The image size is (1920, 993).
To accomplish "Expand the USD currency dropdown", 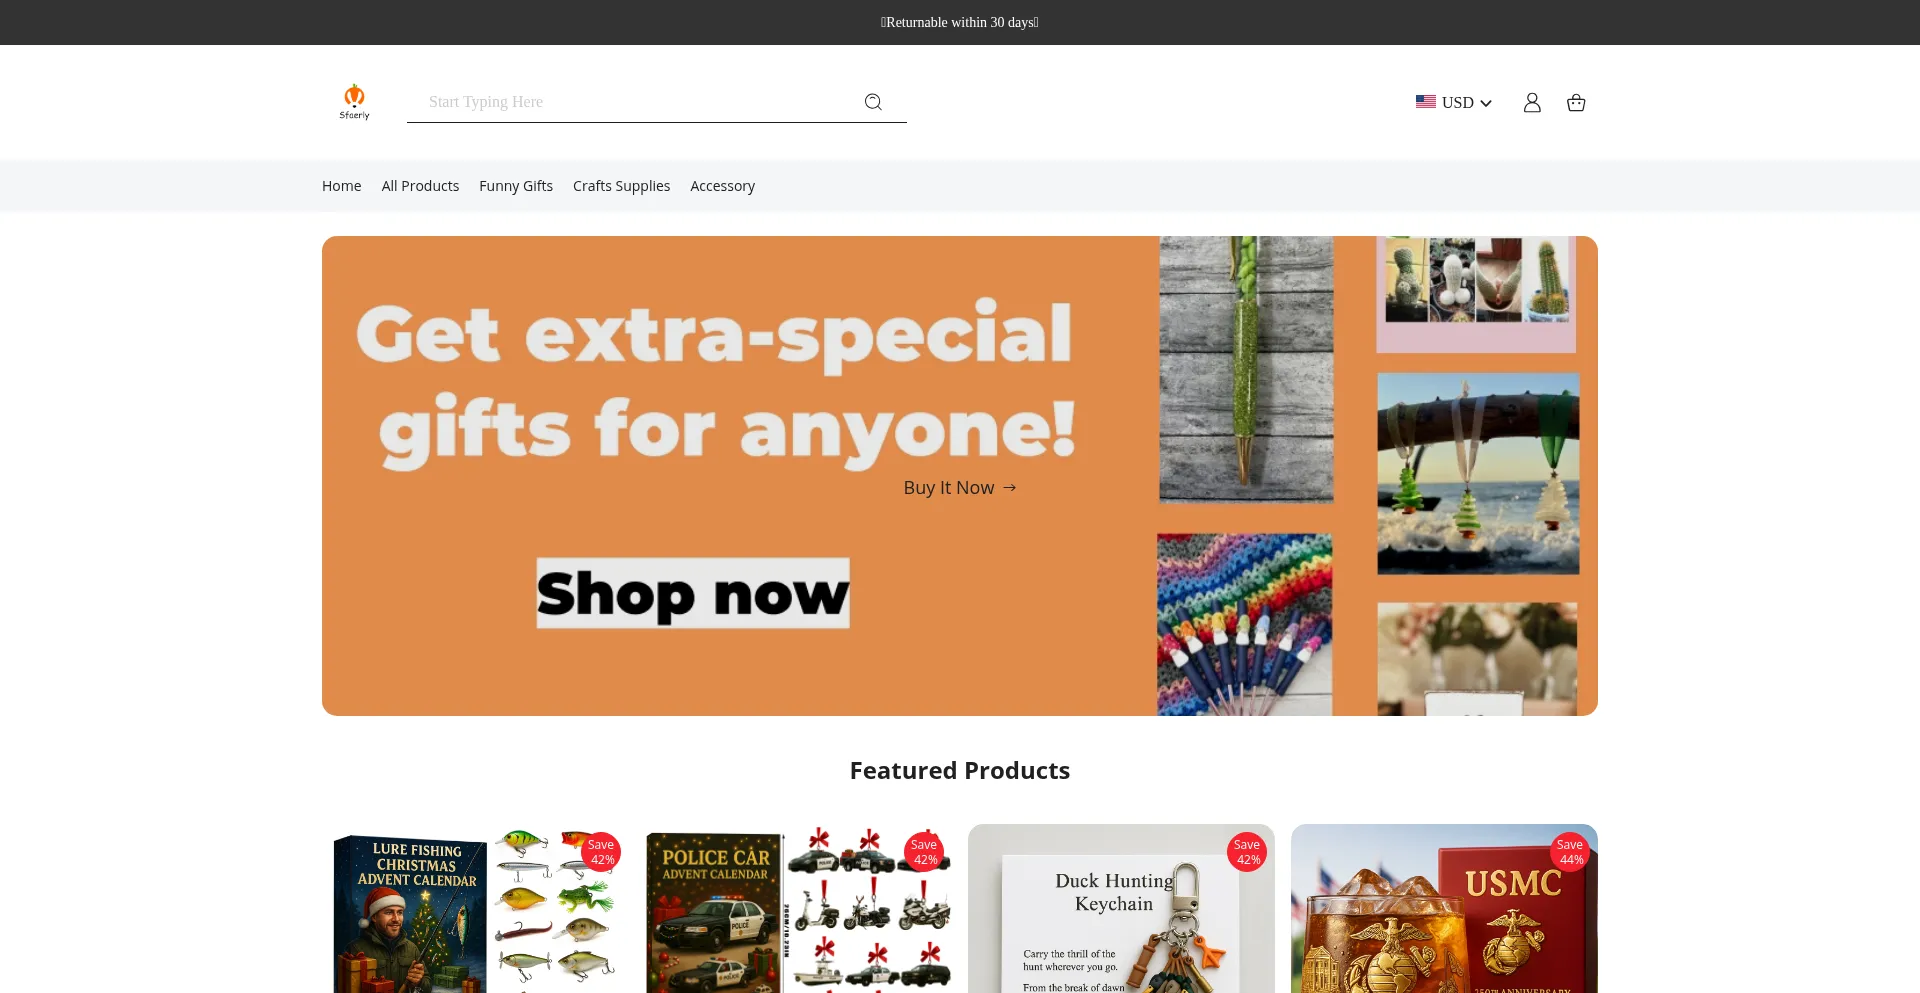I will [x=1466, y=102].
